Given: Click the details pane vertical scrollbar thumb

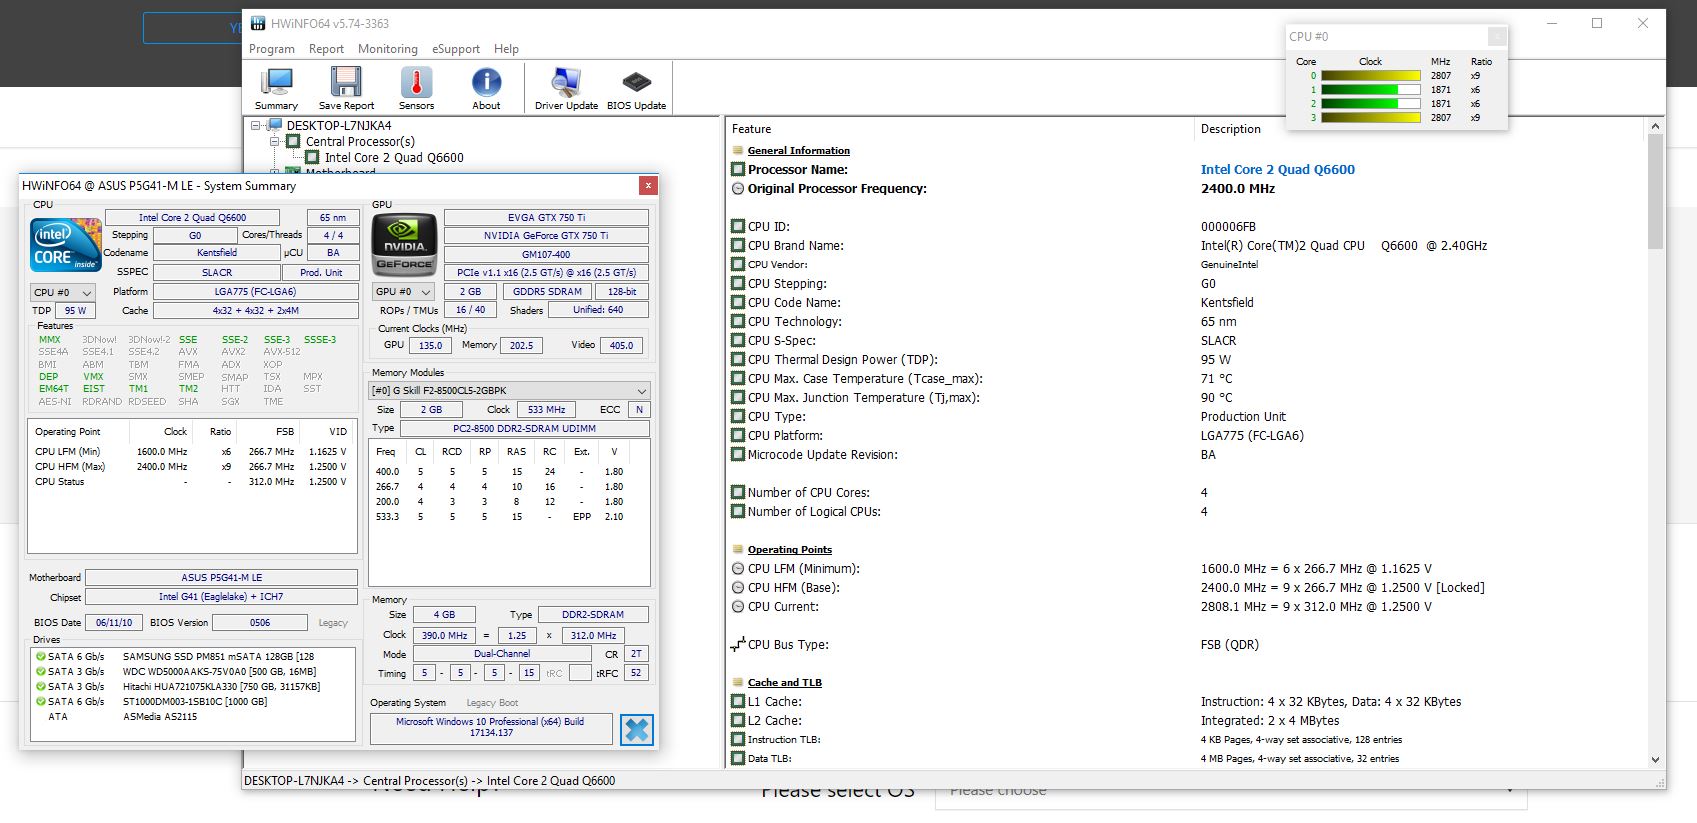Looking at the screenshot, I should (1655, 190).
